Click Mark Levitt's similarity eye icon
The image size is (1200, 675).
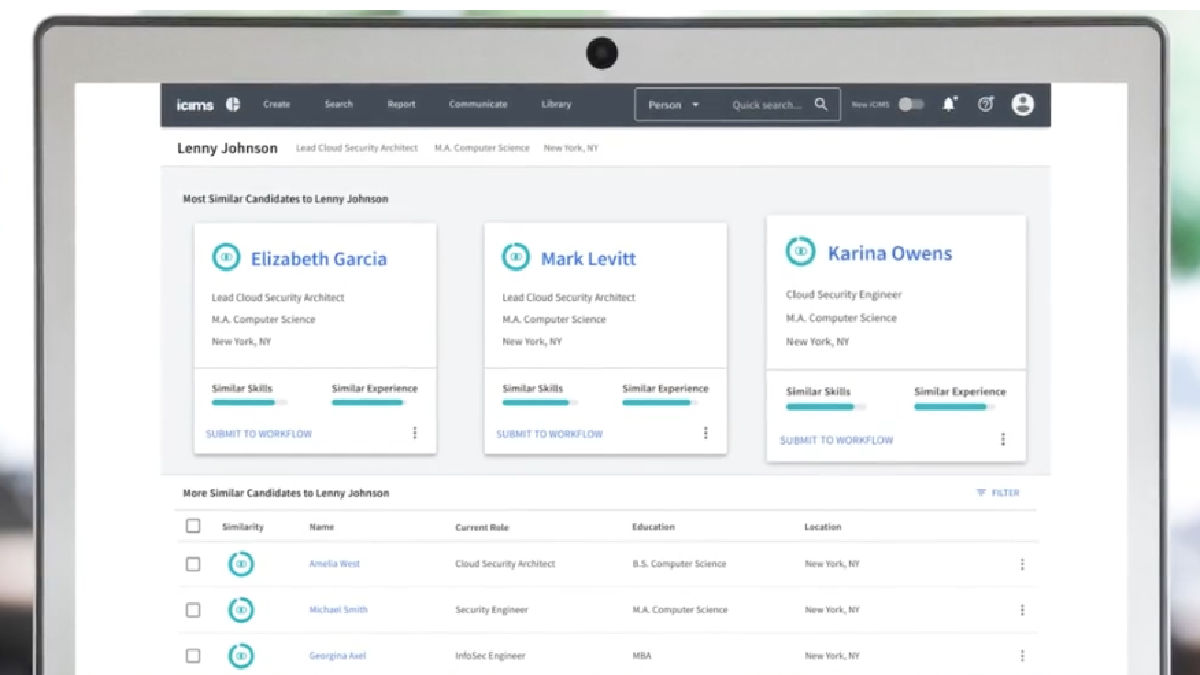pyautogui.click(x=516, y=257)
